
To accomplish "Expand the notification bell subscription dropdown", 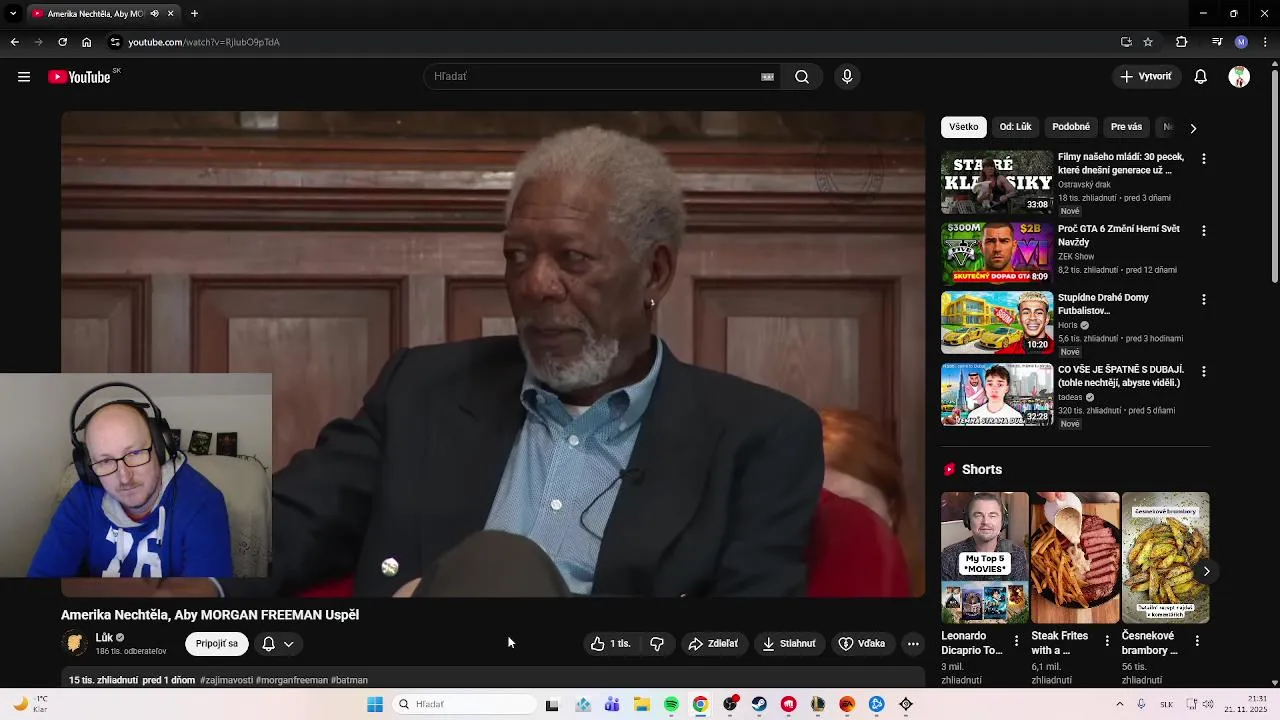I will tap(278, 644).
